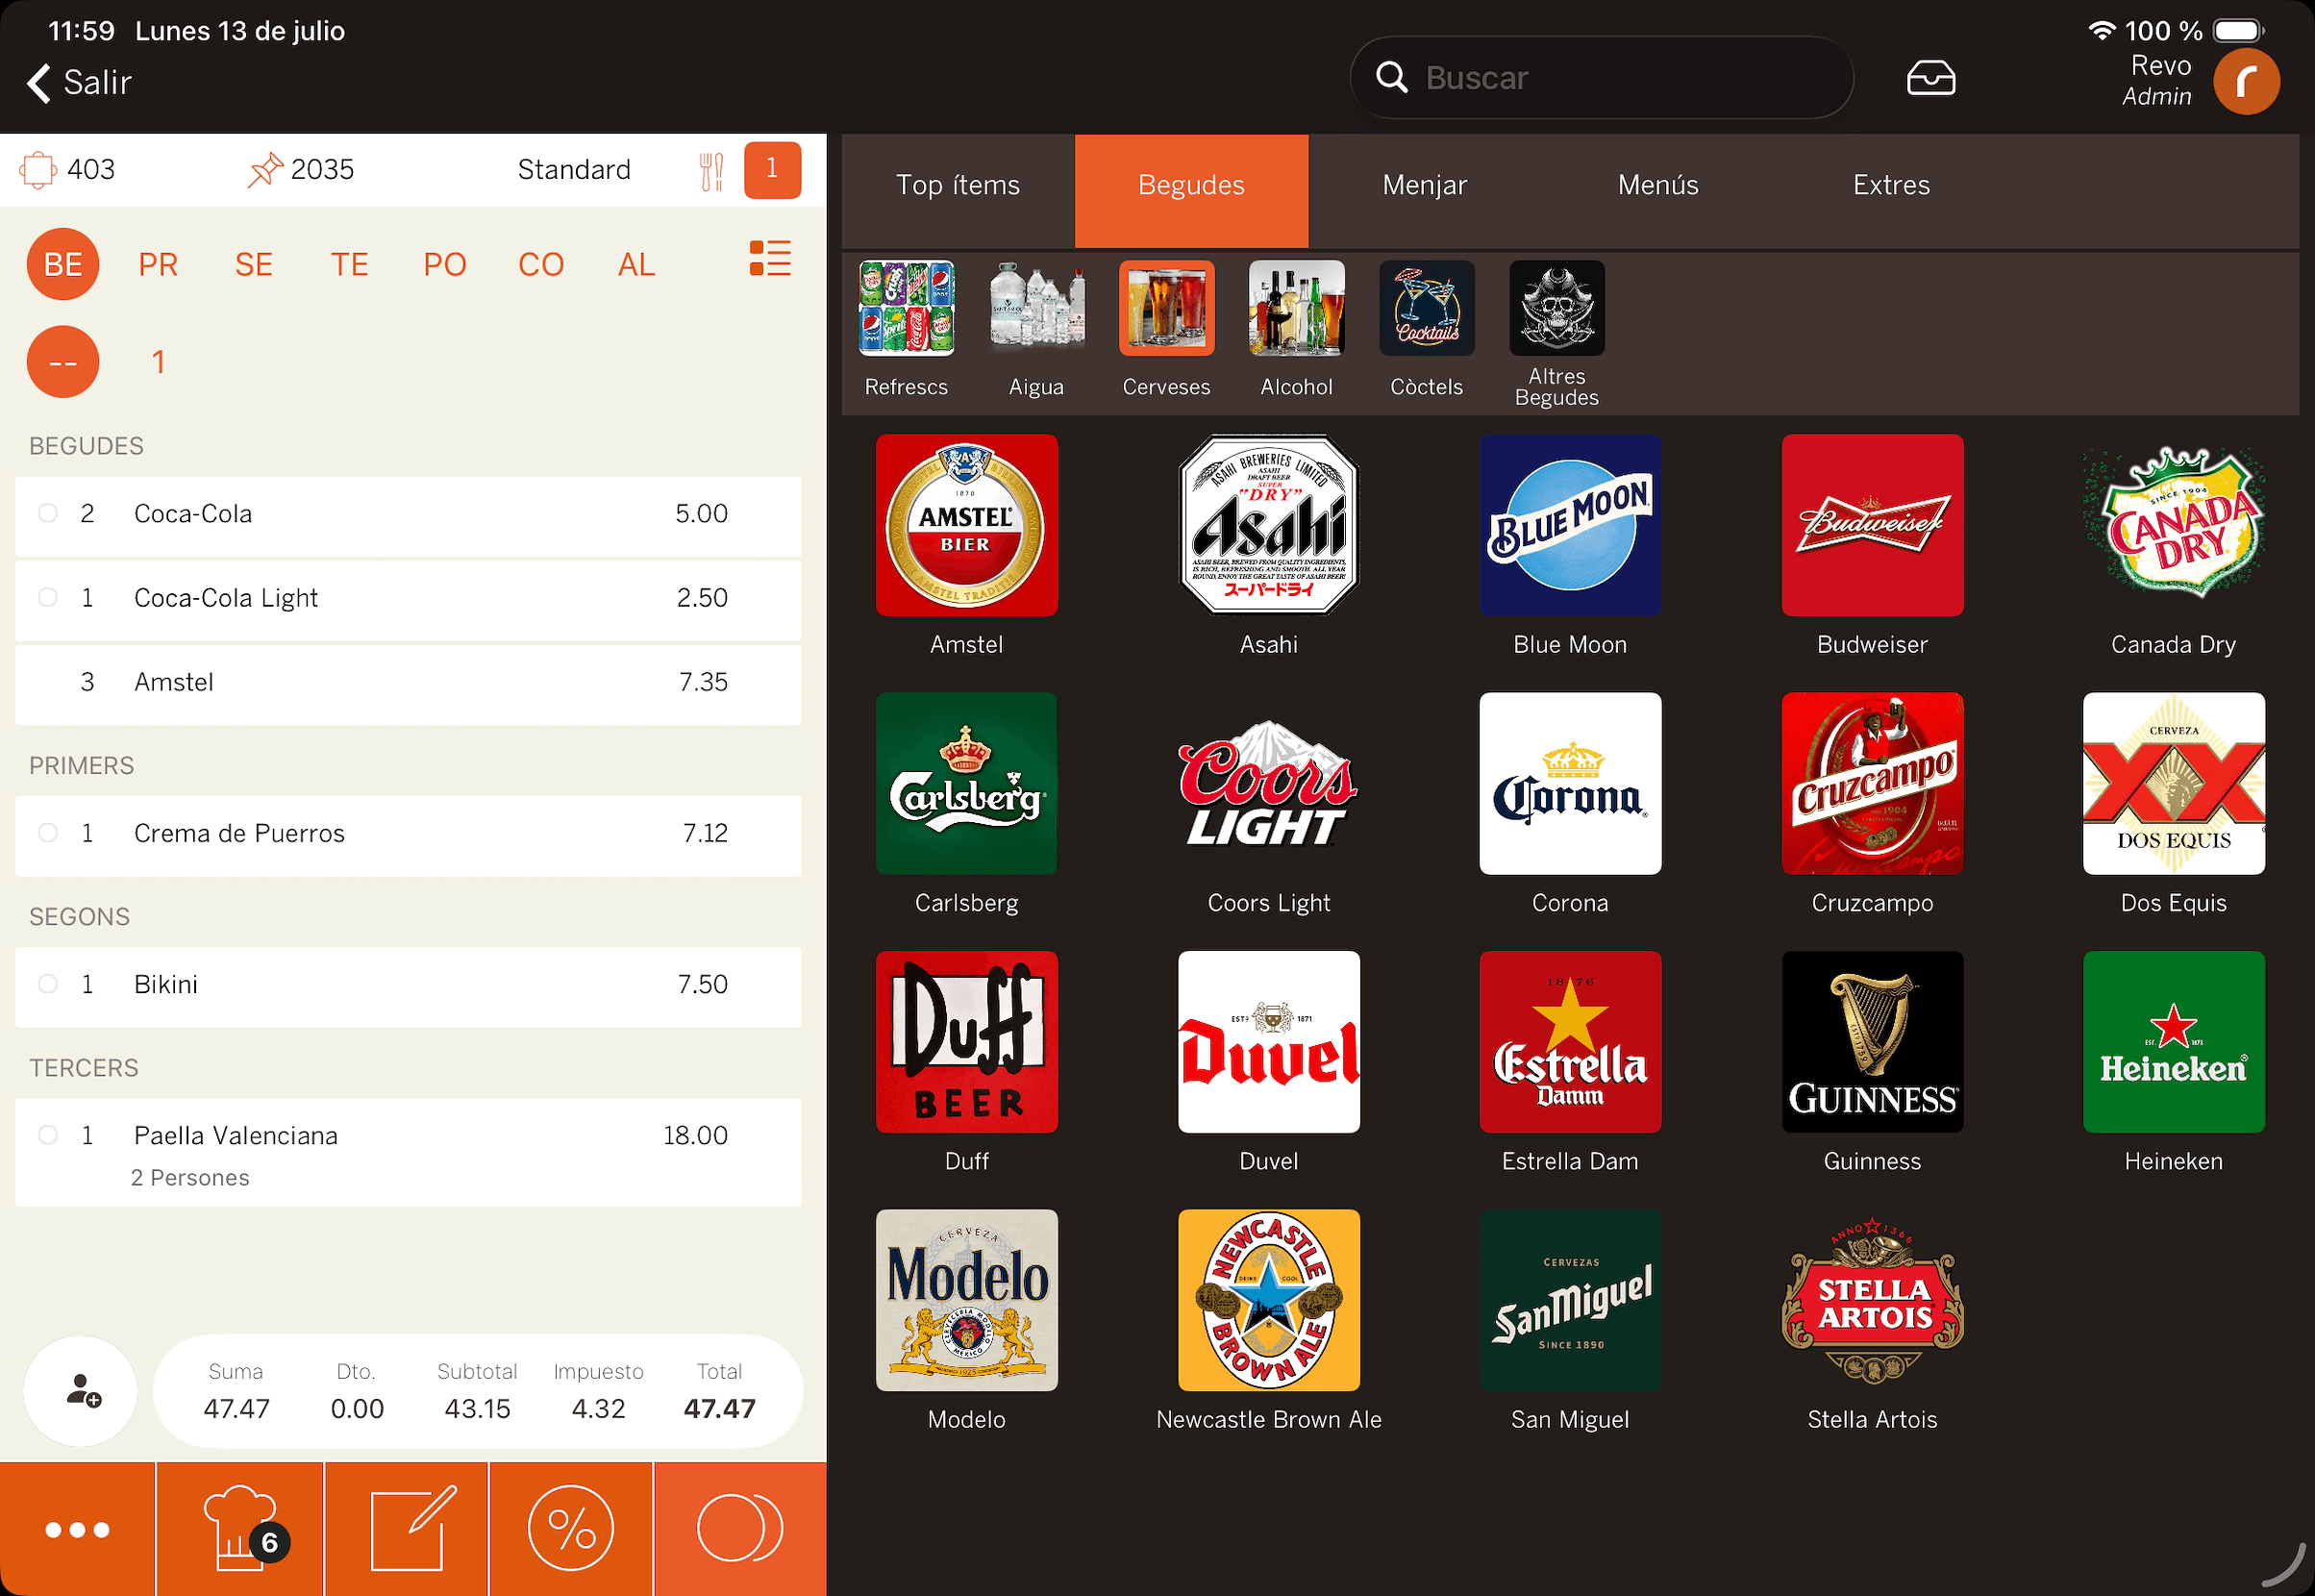Open the Revo Admin profile avatar
Viewport: 2315px width, 1596px height.
coord(2246,81)
